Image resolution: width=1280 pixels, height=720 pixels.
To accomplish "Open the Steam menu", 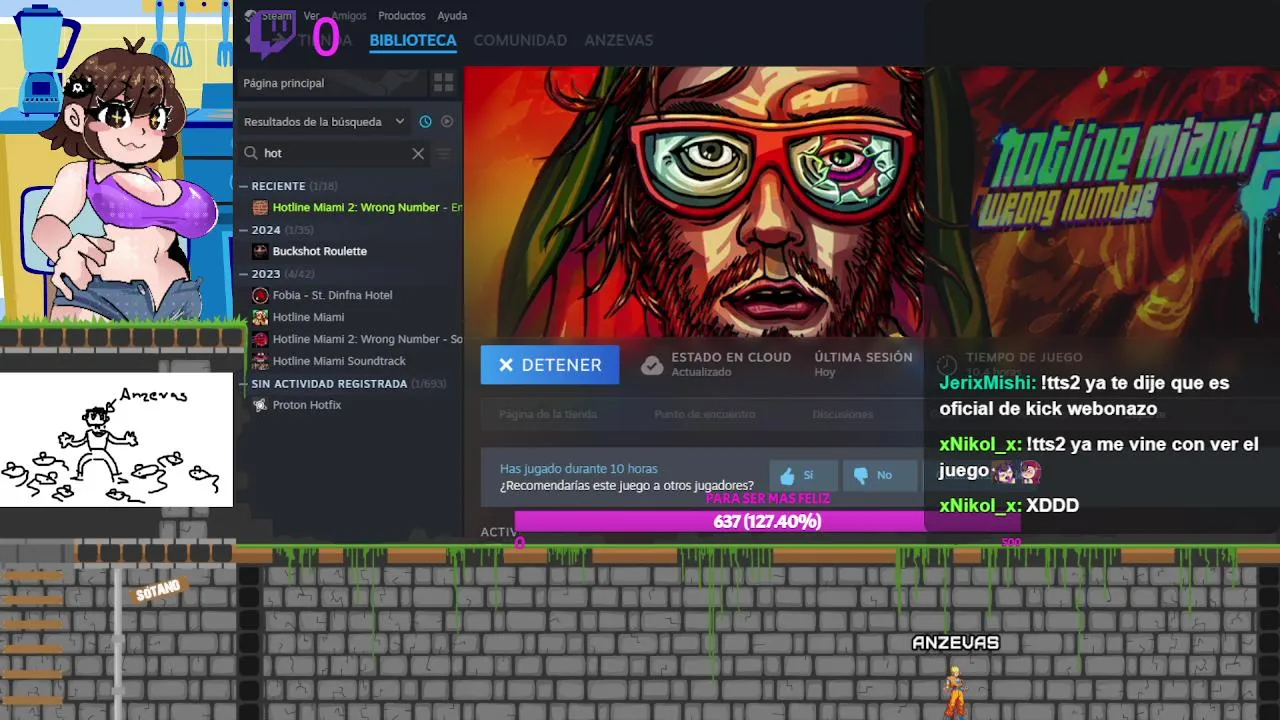I will pos(276,16).
